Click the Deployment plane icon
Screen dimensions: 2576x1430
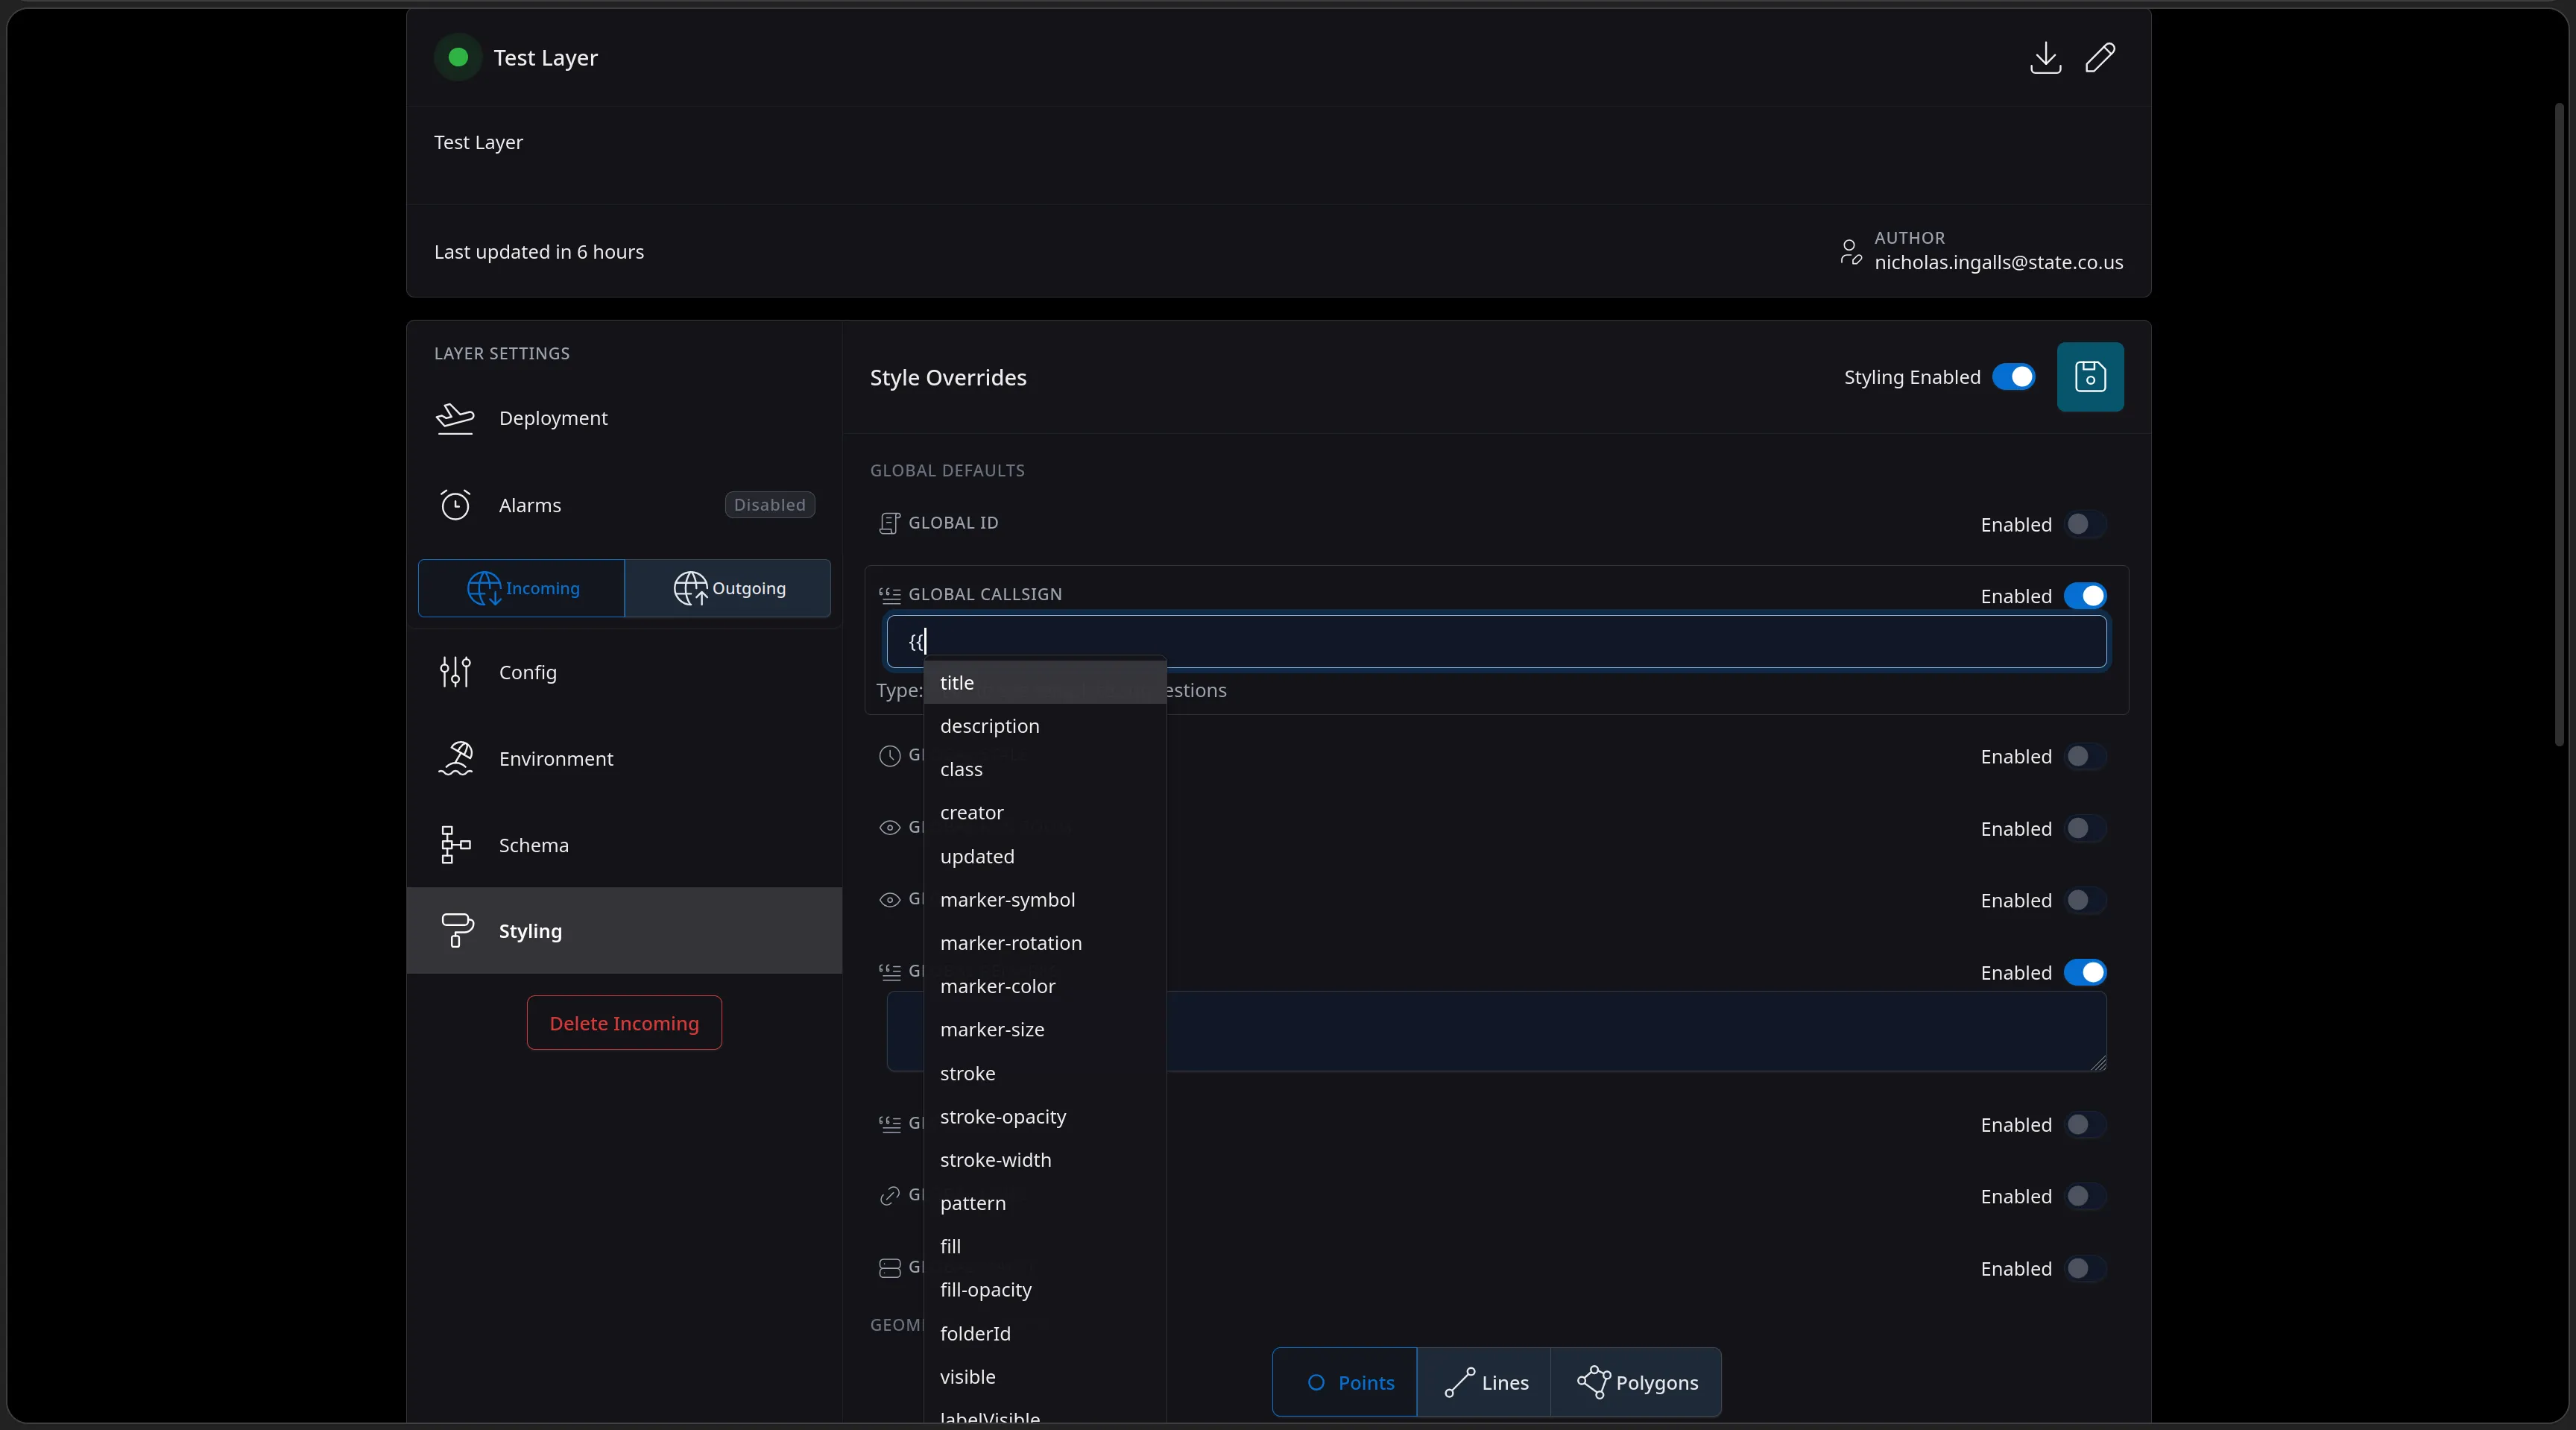click(455, 418)
